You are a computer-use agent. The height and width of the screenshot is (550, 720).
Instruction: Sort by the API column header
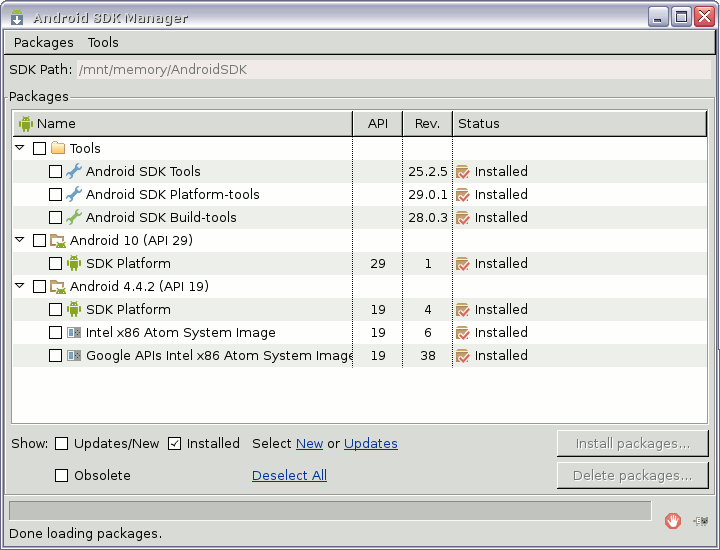point(378,123)
